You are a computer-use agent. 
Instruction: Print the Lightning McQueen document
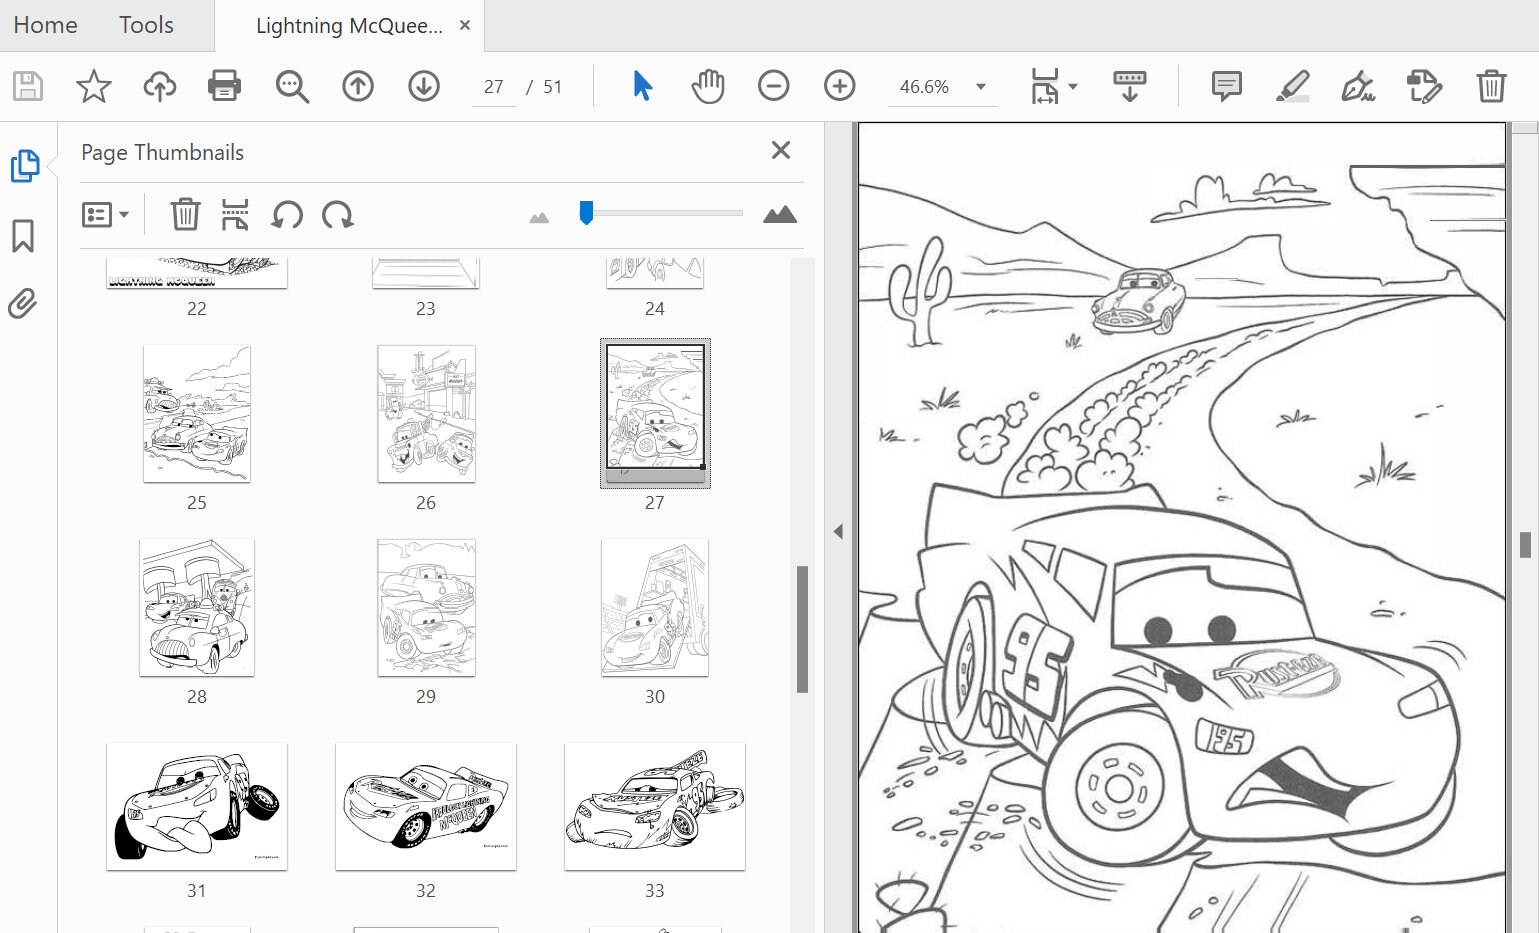[224, 86]
